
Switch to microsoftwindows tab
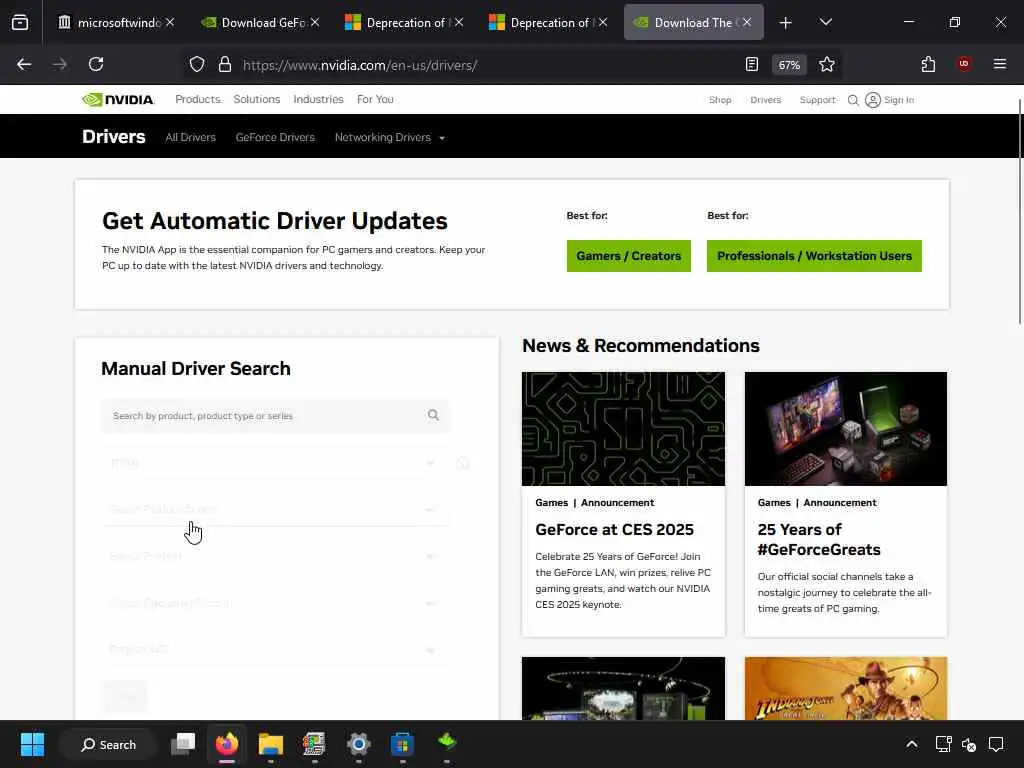(109, 23)
